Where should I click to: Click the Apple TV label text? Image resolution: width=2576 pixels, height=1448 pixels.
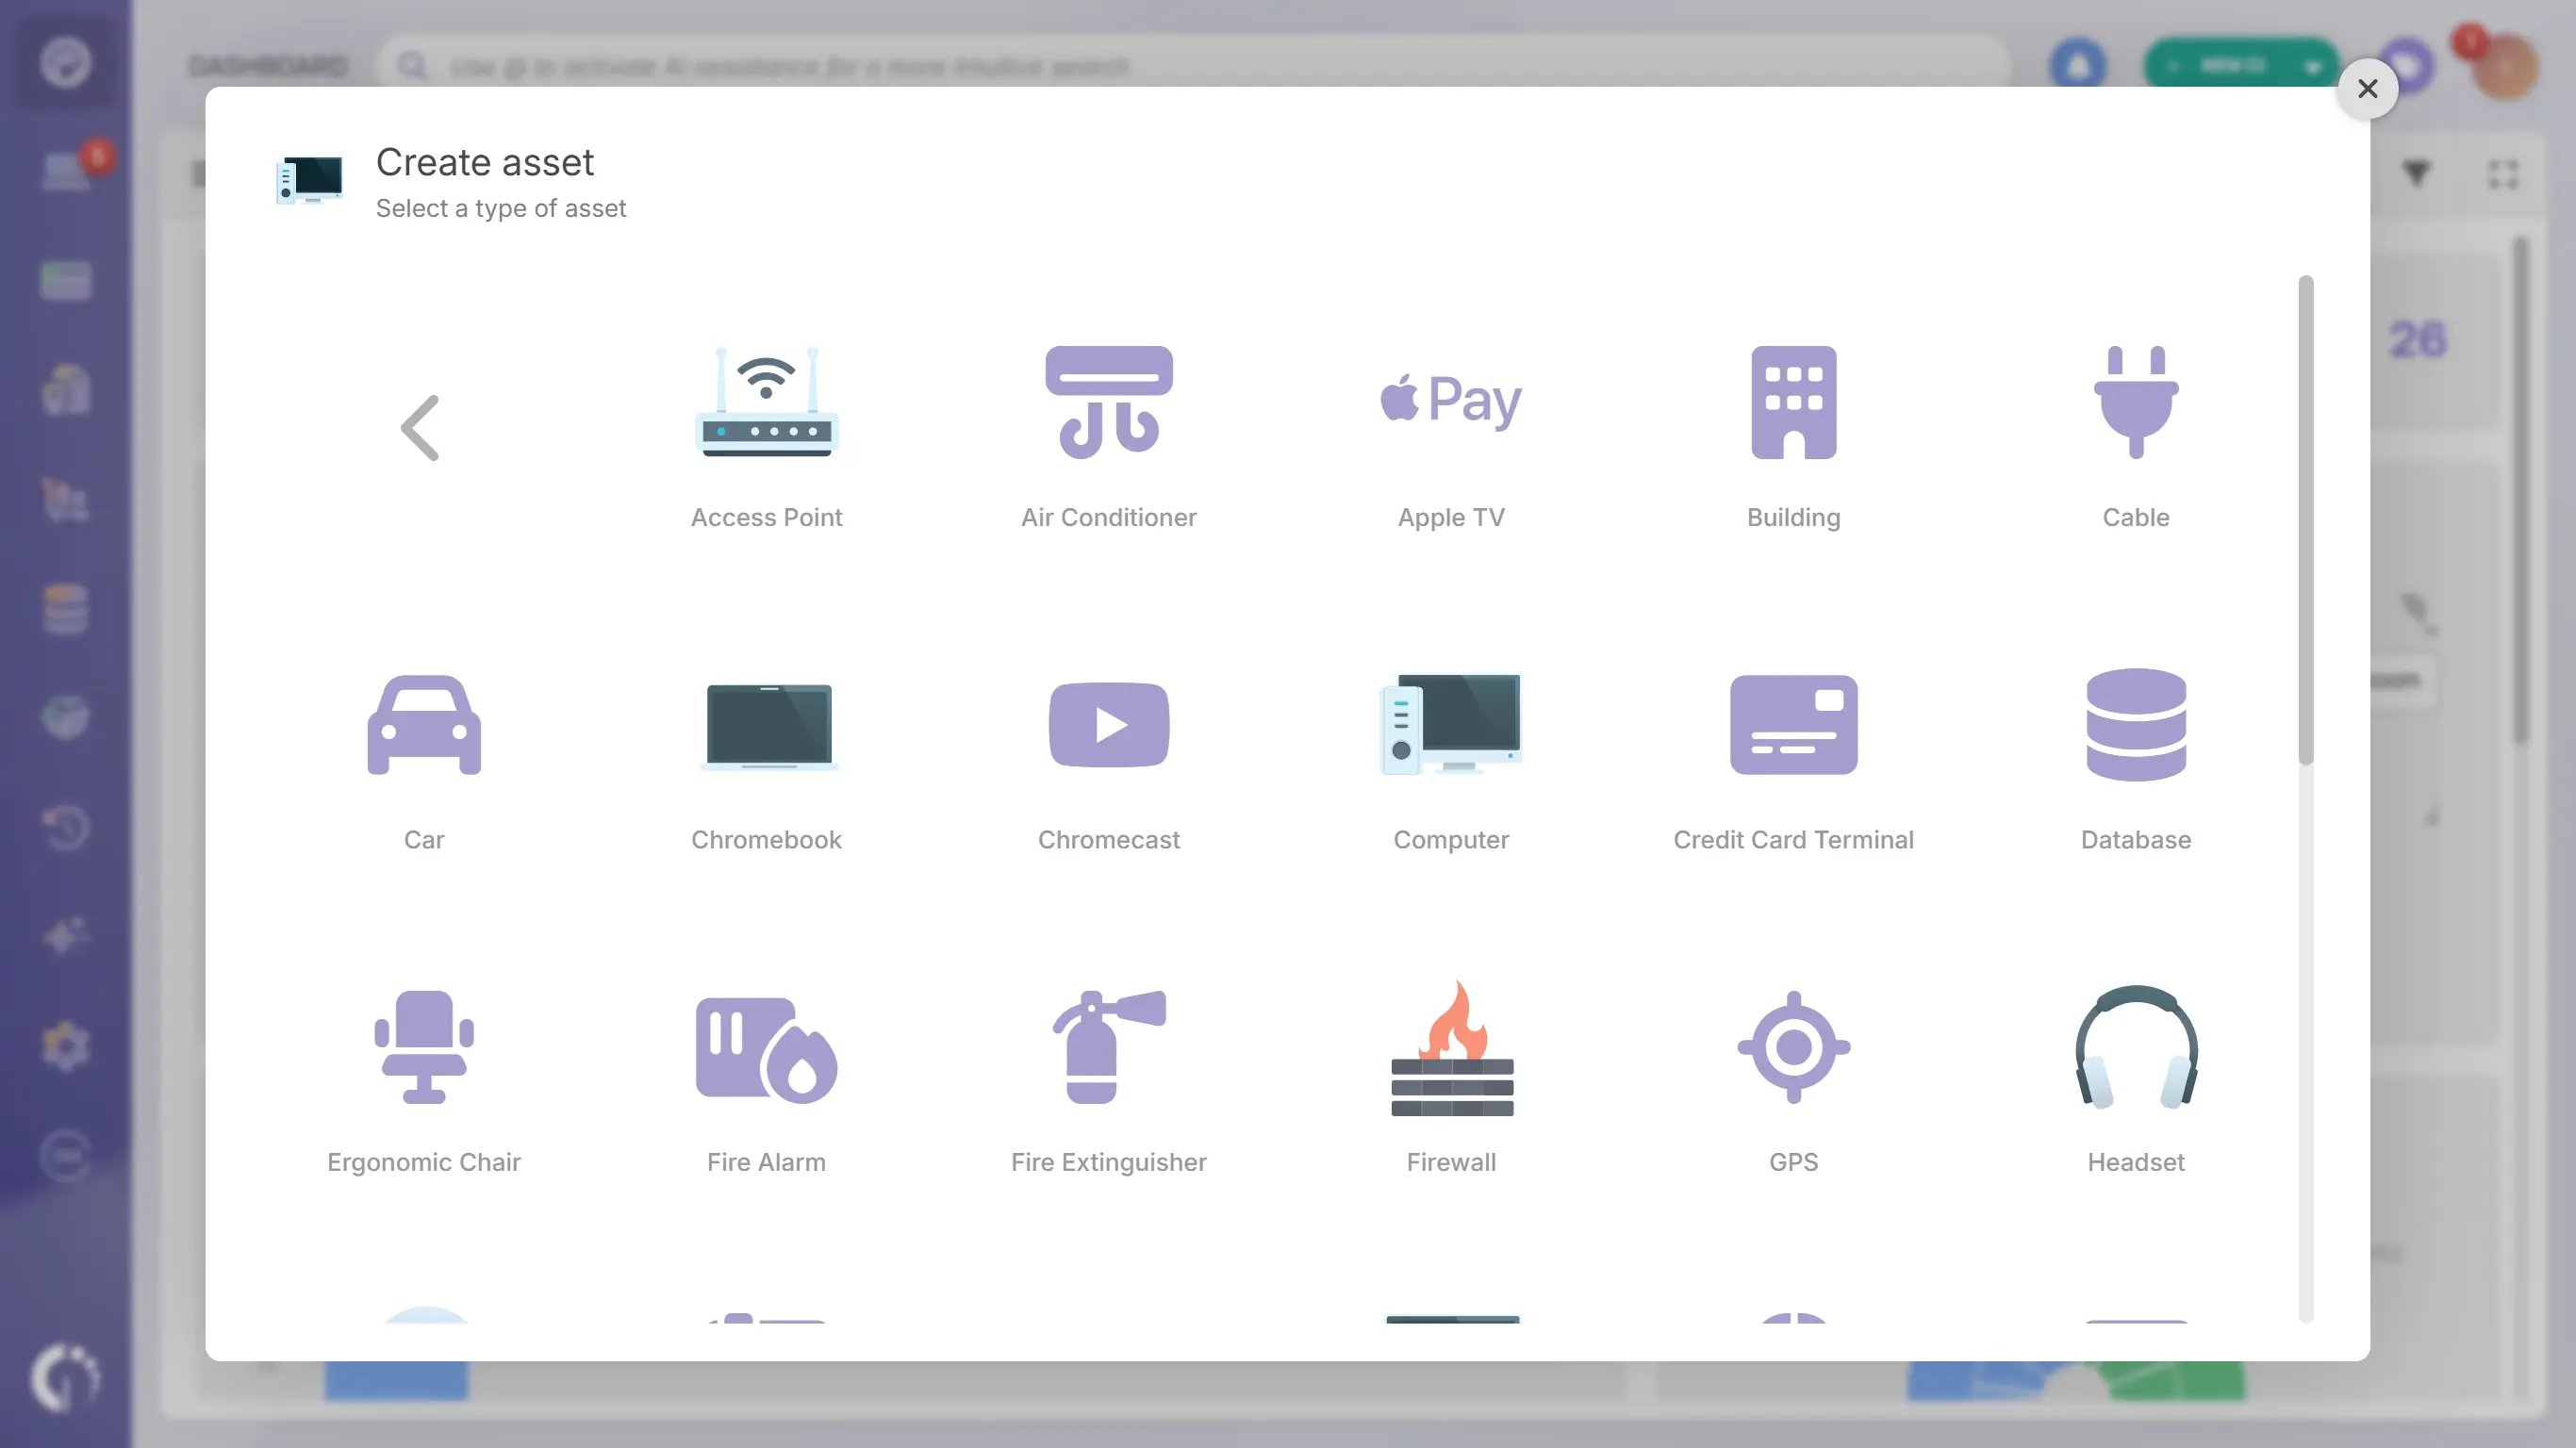point(1451,517)
